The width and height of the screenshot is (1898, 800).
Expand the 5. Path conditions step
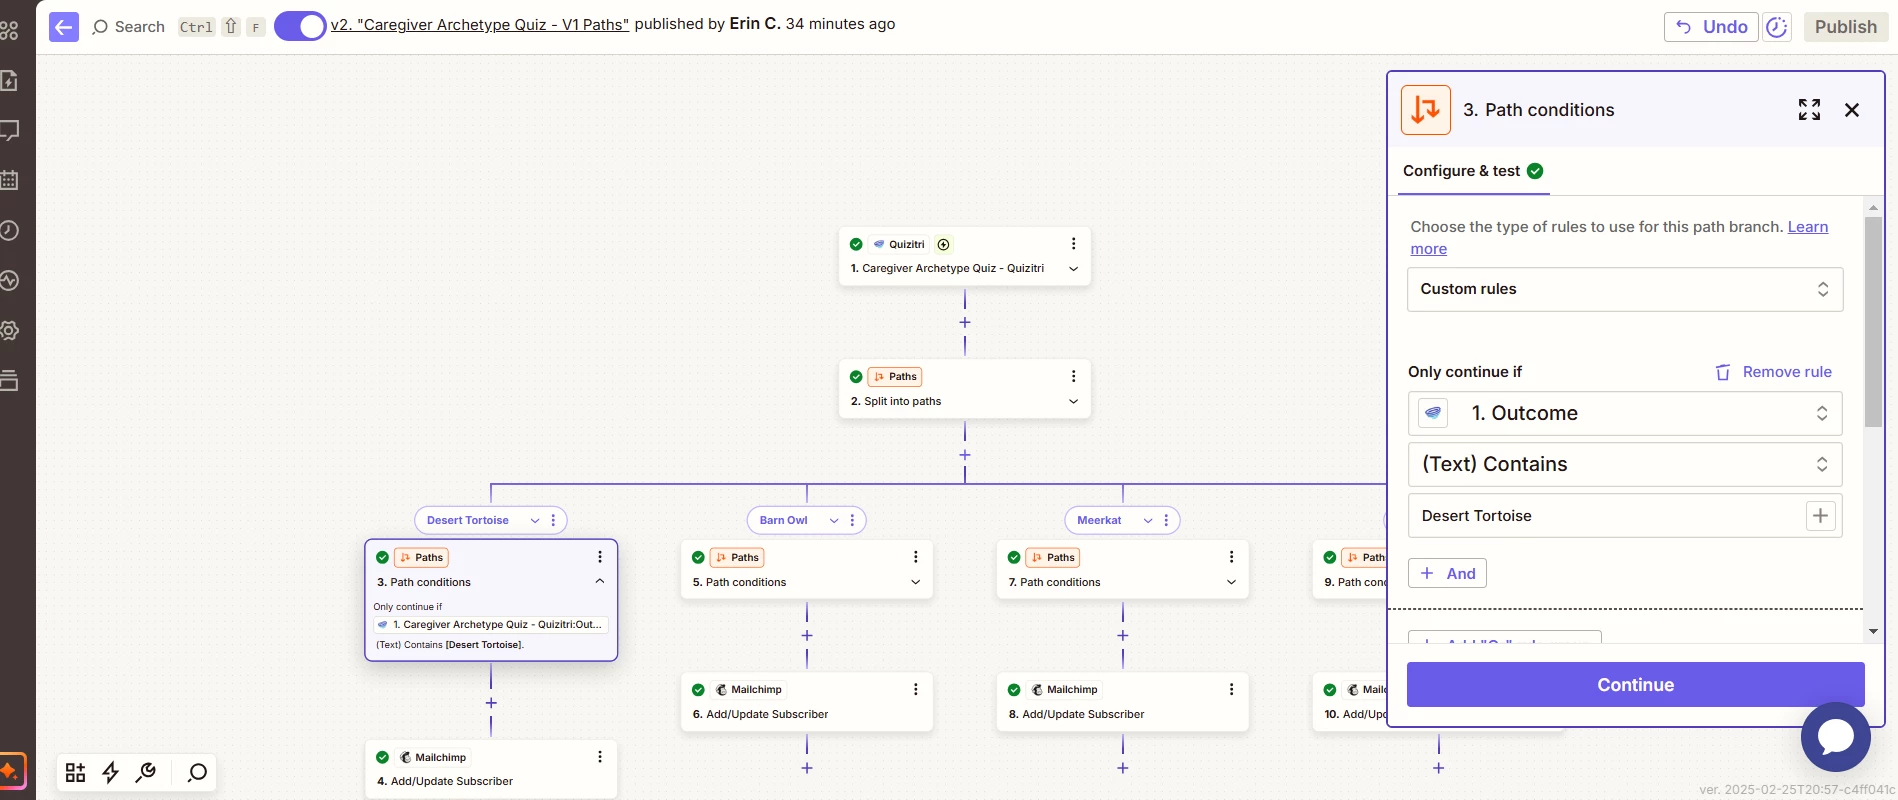pos(915,583)
